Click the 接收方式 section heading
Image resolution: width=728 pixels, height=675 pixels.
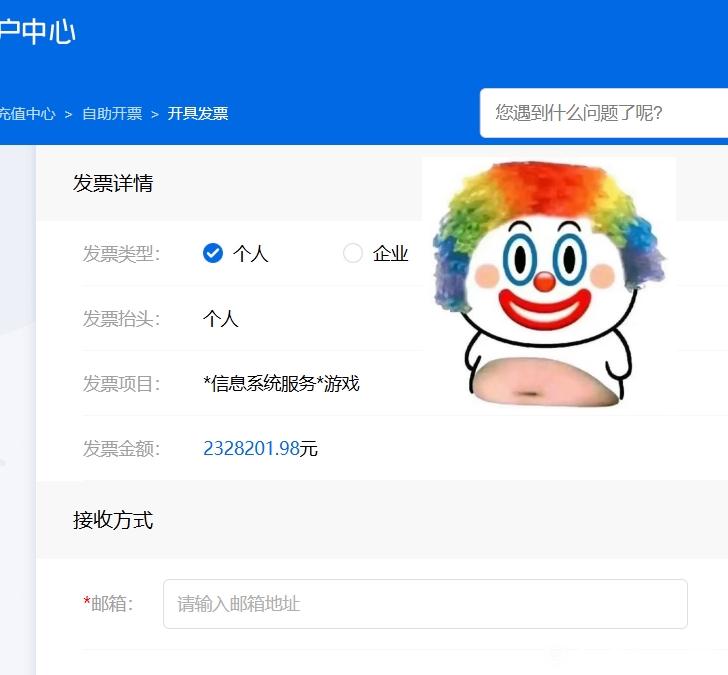[113, 520]
